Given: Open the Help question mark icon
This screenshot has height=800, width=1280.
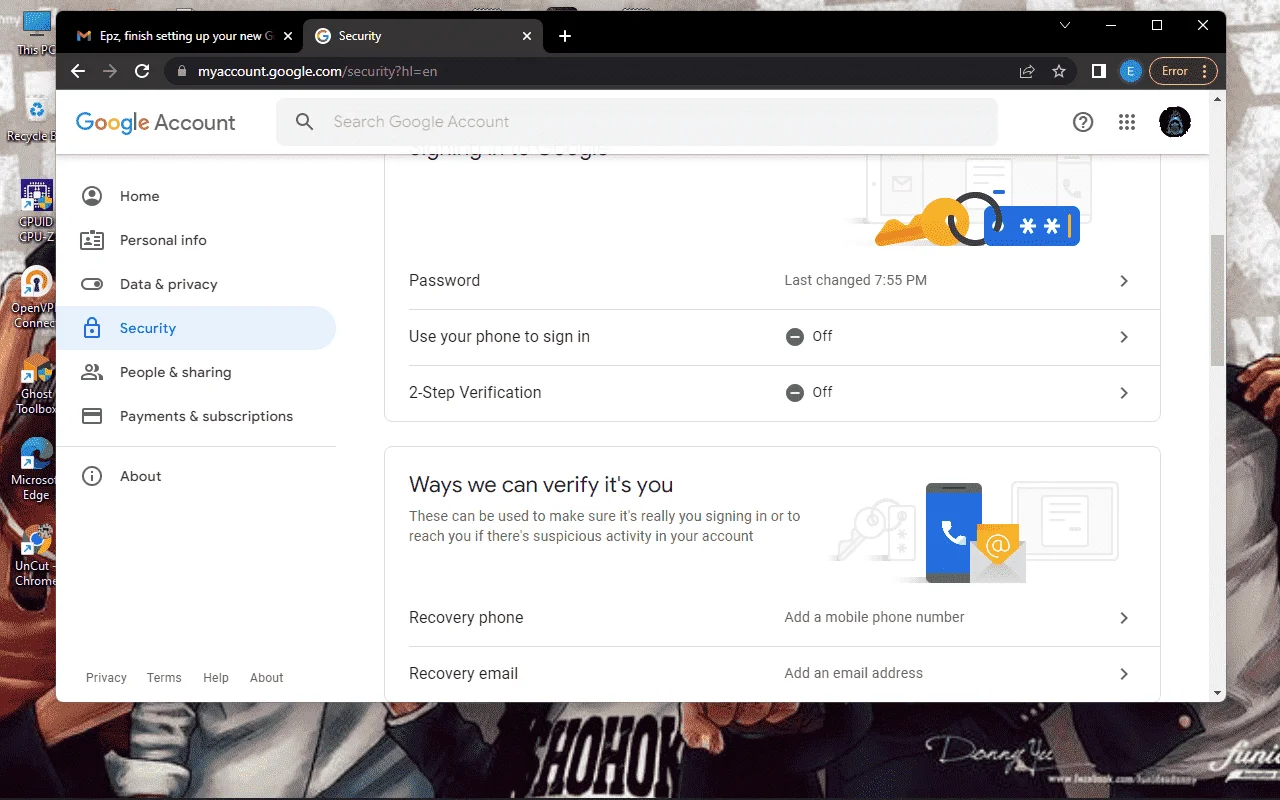Looking at the screenshot, I should 1083,122.
